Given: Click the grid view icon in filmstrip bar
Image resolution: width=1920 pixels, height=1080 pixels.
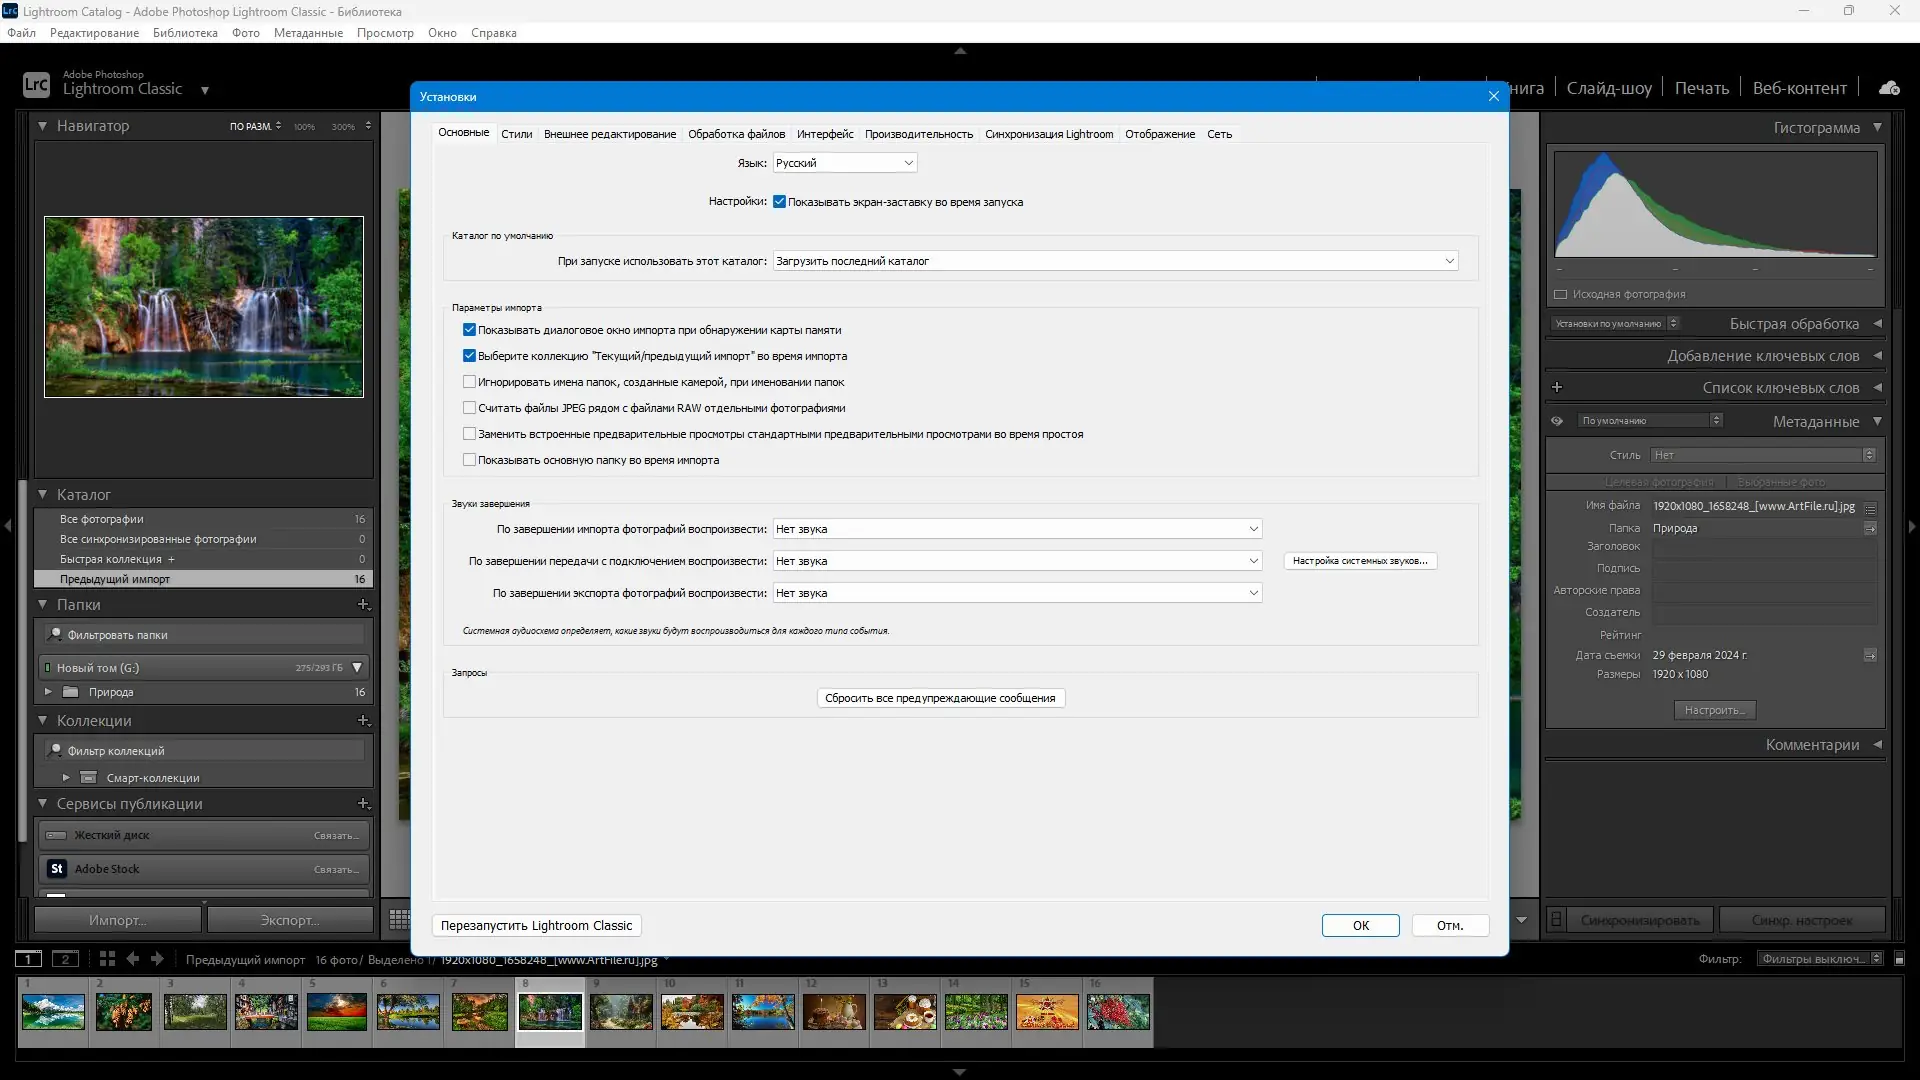Looking at the screenshot, I should point(107,959).
